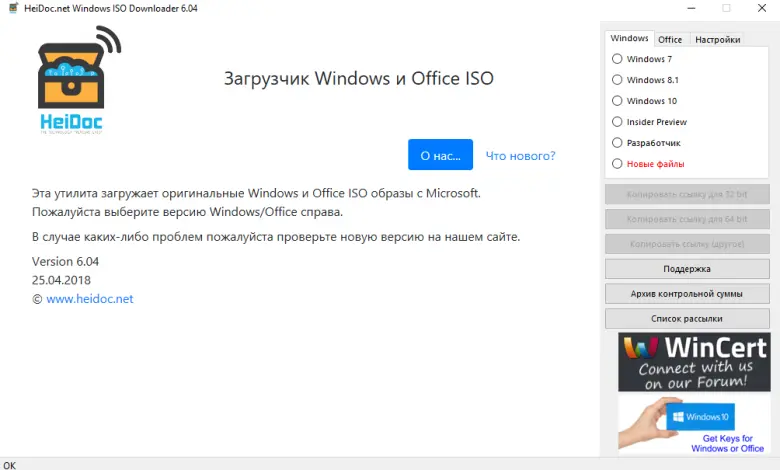Maximize the ISO Downloader window

[x=726, y=8]
